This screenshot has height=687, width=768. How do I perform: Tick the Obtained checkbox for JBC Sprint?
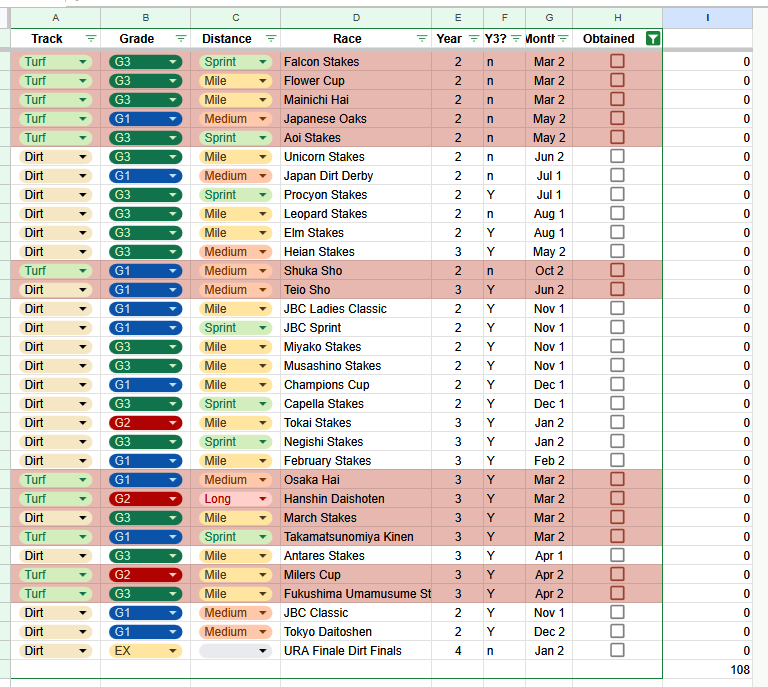(617, 327)
